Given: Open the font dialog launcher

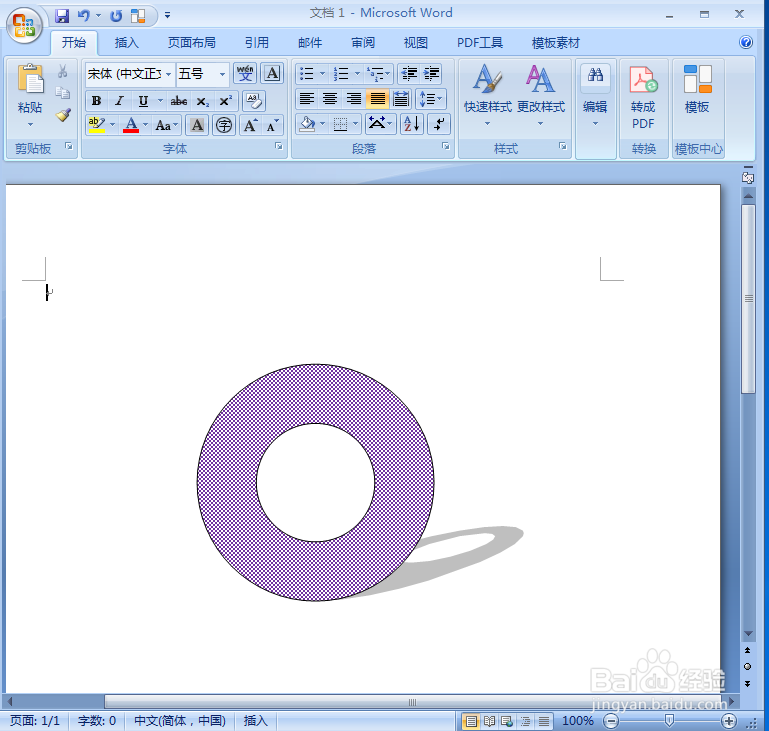Looking at the screenshot, I should coord(279,146).
